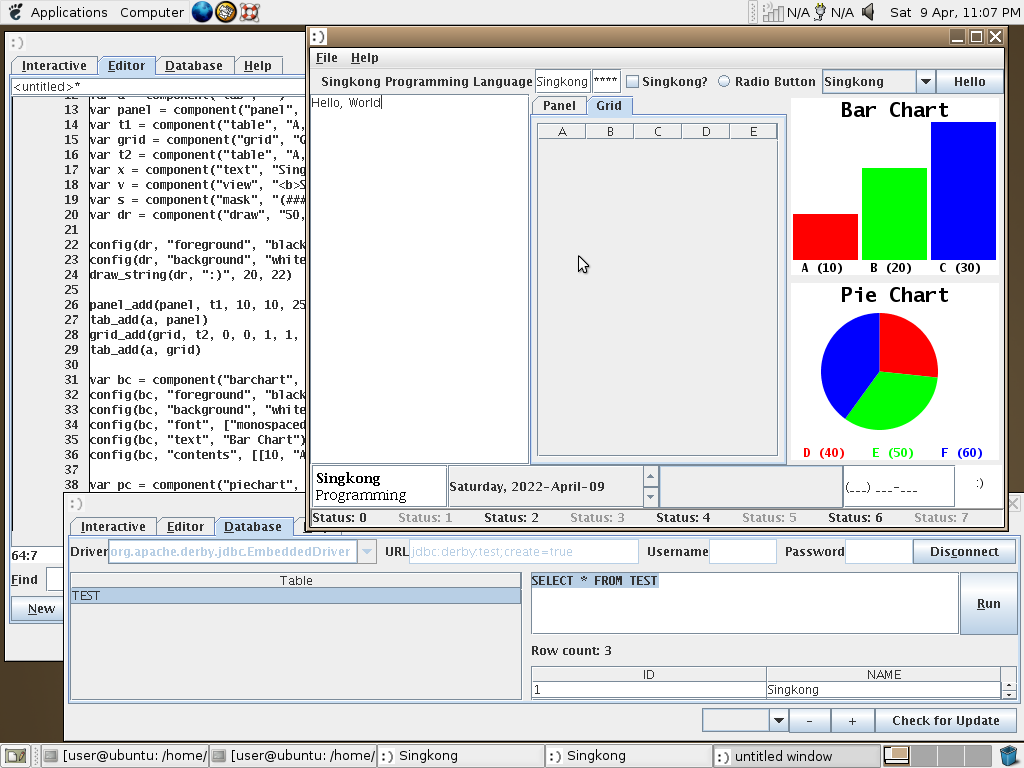
Task: Increment the date spinner up arrow
Action: click(x=650, y=478)
